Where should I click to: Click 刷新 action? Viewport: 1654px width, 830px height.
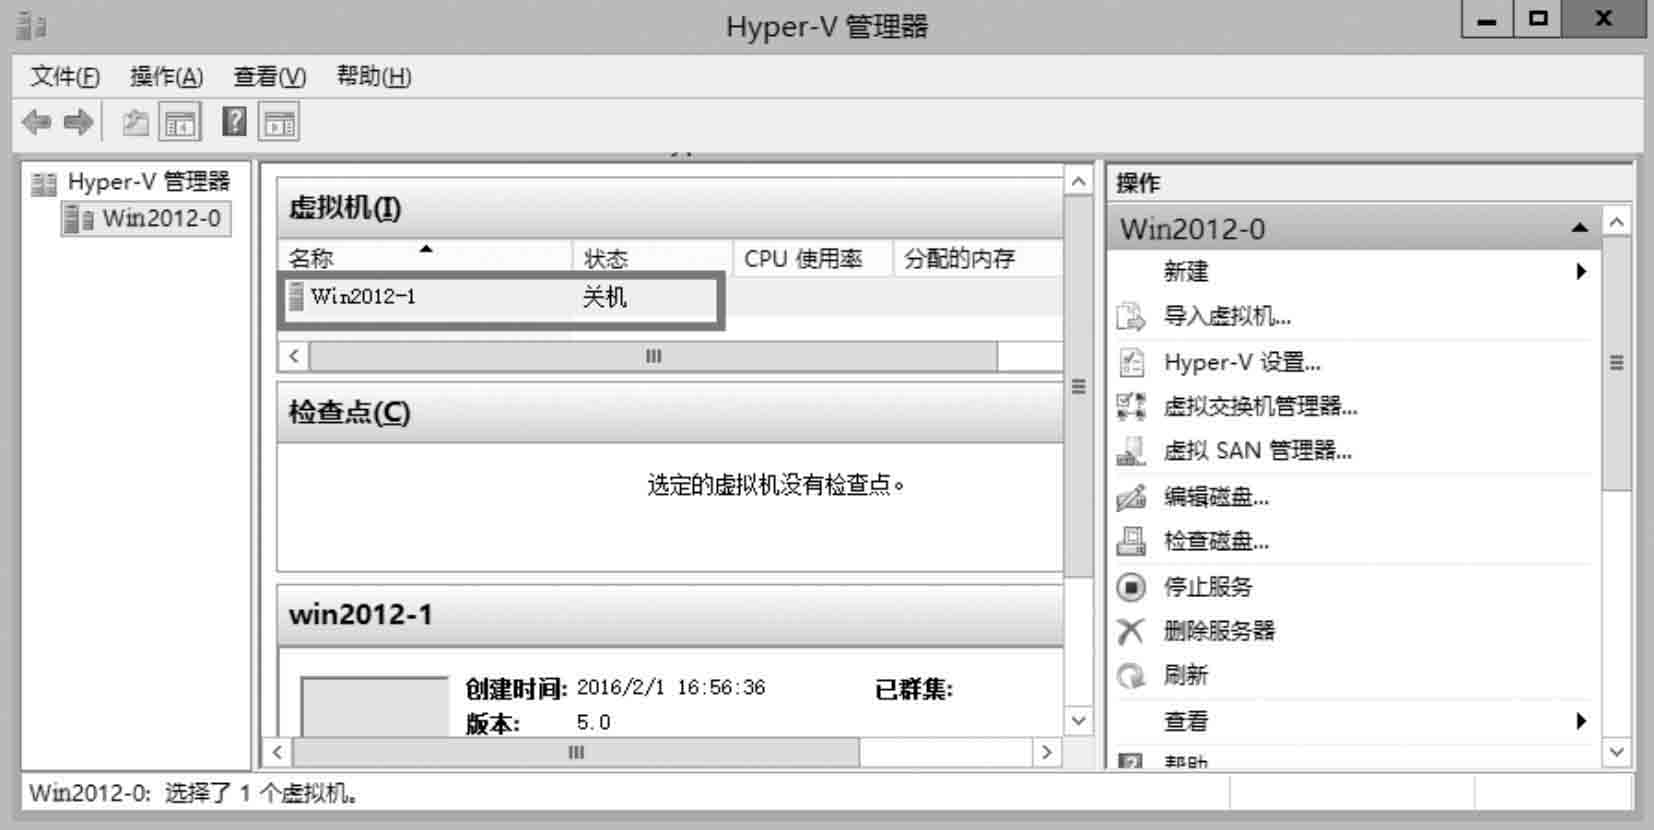click(1185, 676)
